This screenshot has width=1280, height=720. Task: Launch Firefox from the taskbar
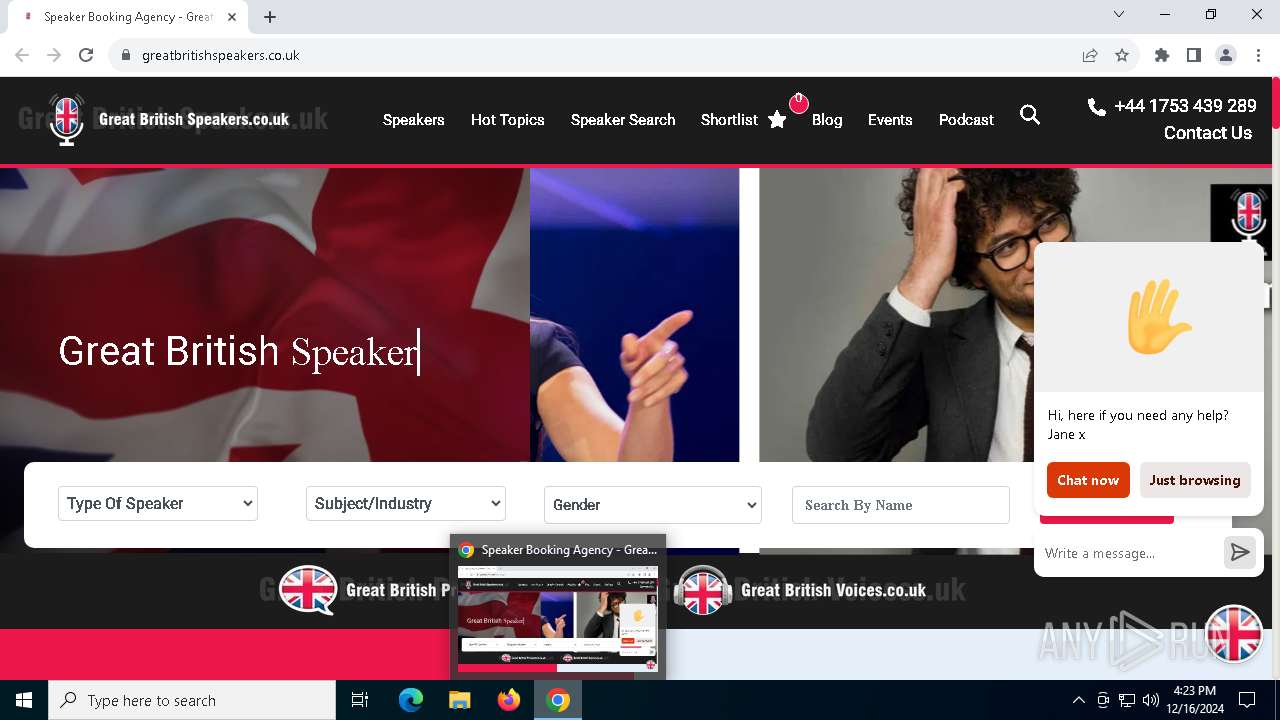[509, 700]
